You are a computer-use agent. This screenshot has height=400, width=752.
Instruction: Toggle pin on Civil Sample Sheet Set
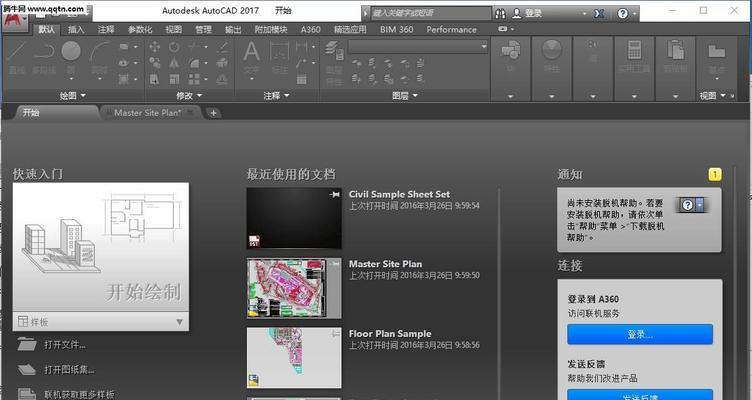[x=335, y=194]
